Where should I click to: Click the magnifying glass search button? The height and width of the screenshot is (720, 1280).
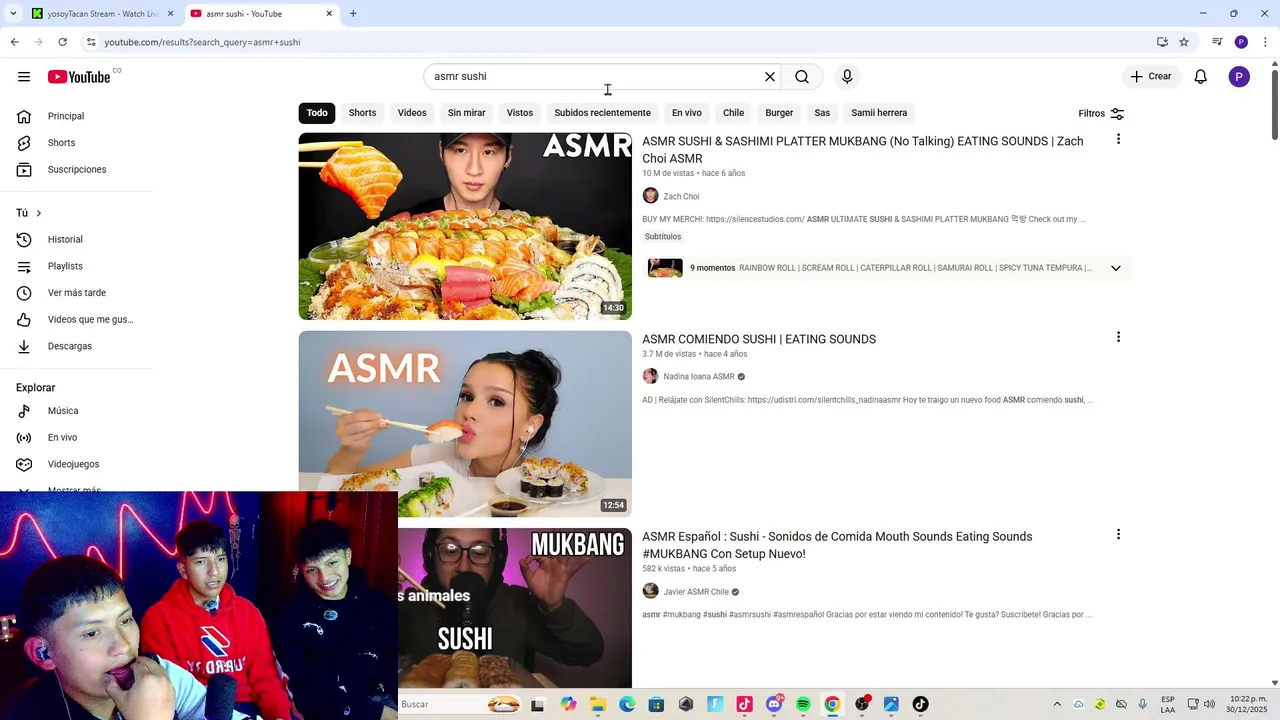802,77
